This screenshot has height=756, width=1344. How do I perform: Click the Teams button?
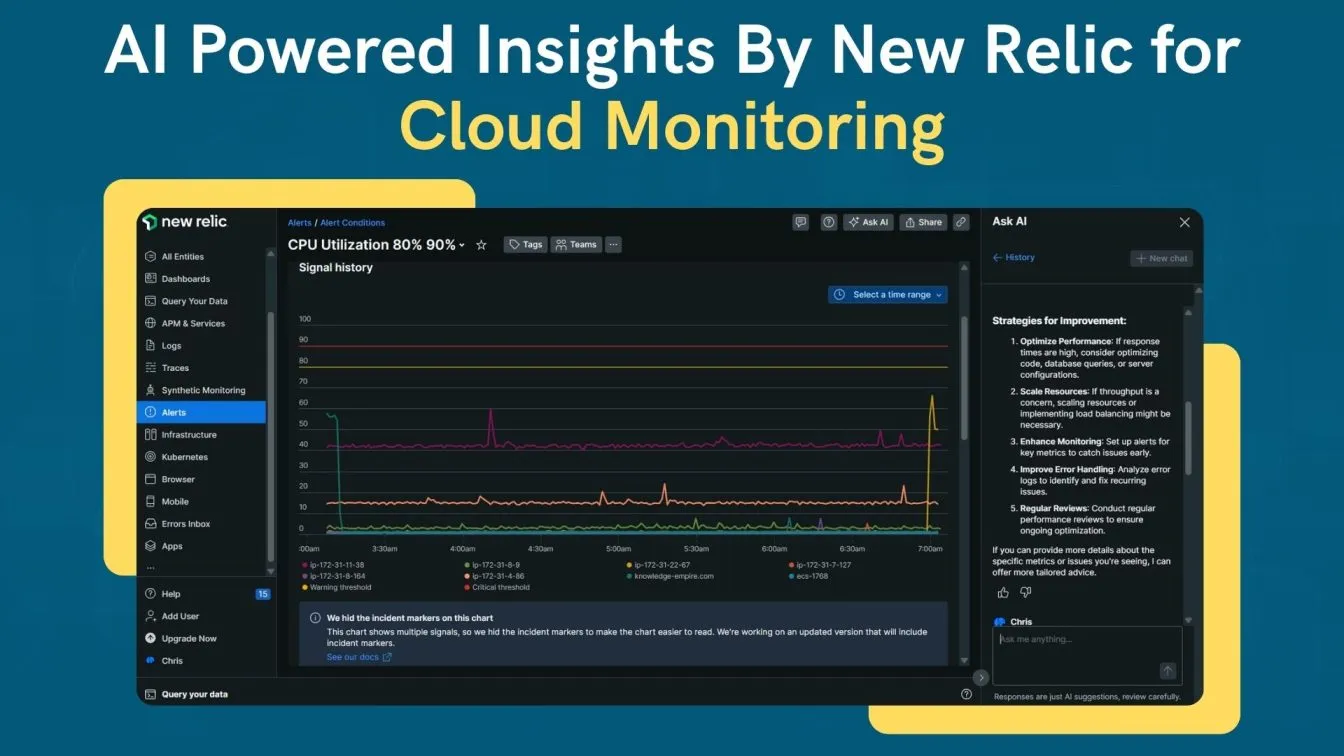[576, 245]
